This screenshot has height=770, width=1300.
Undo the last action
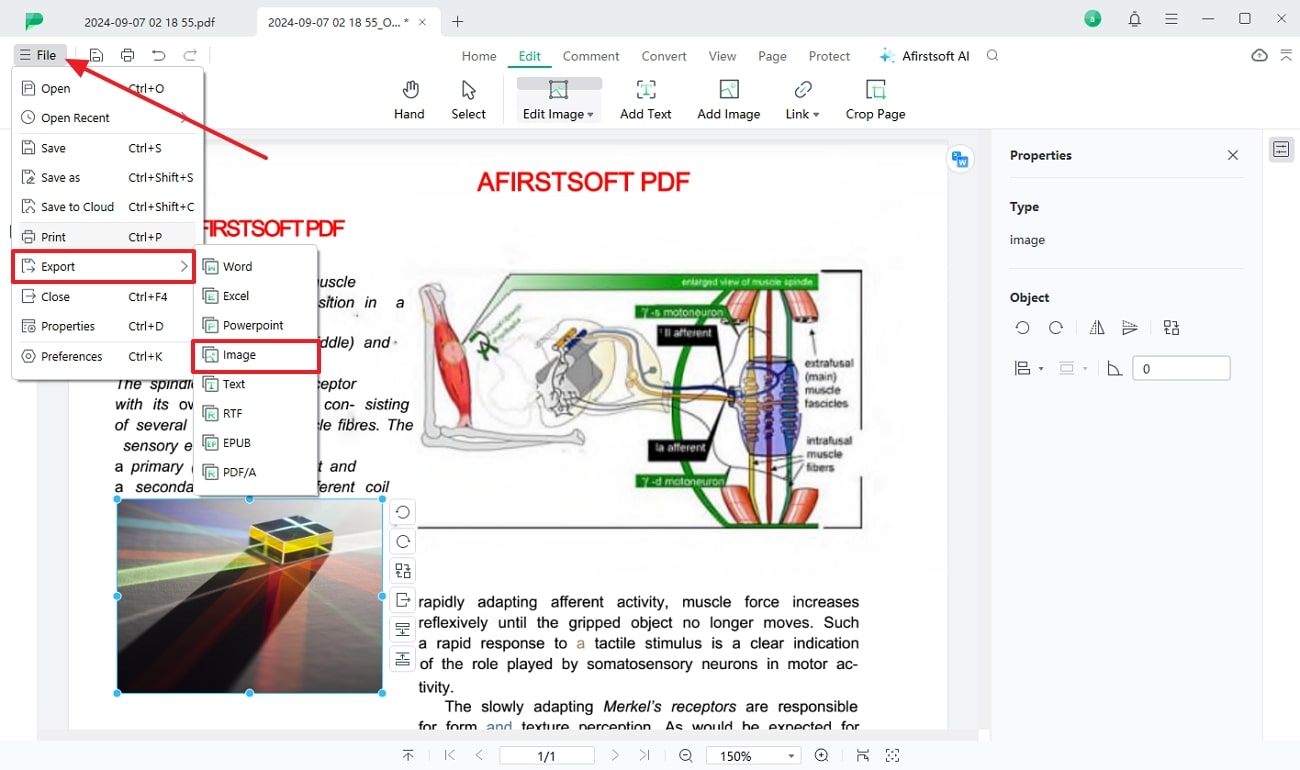[158, 56]
